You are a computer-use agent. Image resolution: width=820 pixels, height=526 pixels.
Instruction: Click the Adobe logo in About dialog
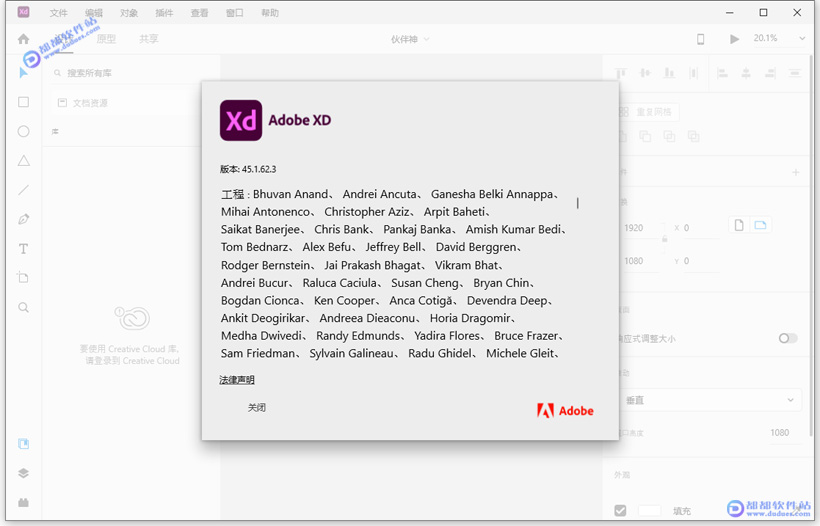tap(565, 411)
